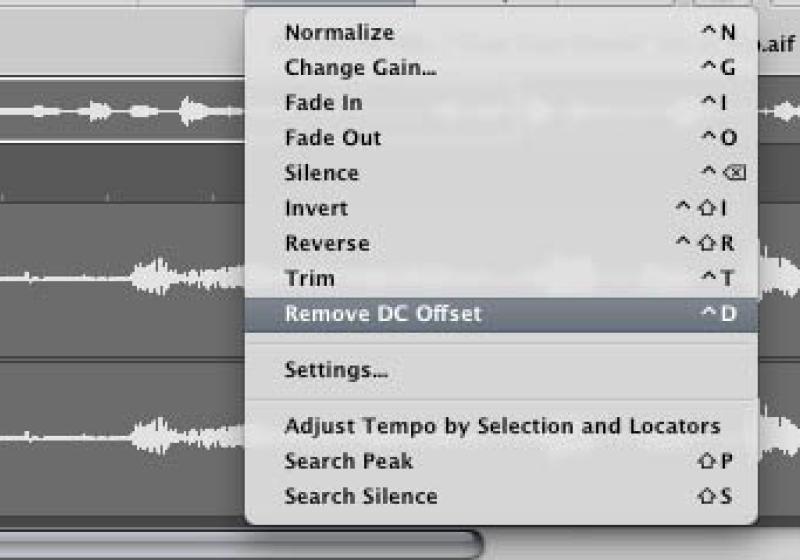Apply Fade Out to the audio

click(x=332, y=138)
